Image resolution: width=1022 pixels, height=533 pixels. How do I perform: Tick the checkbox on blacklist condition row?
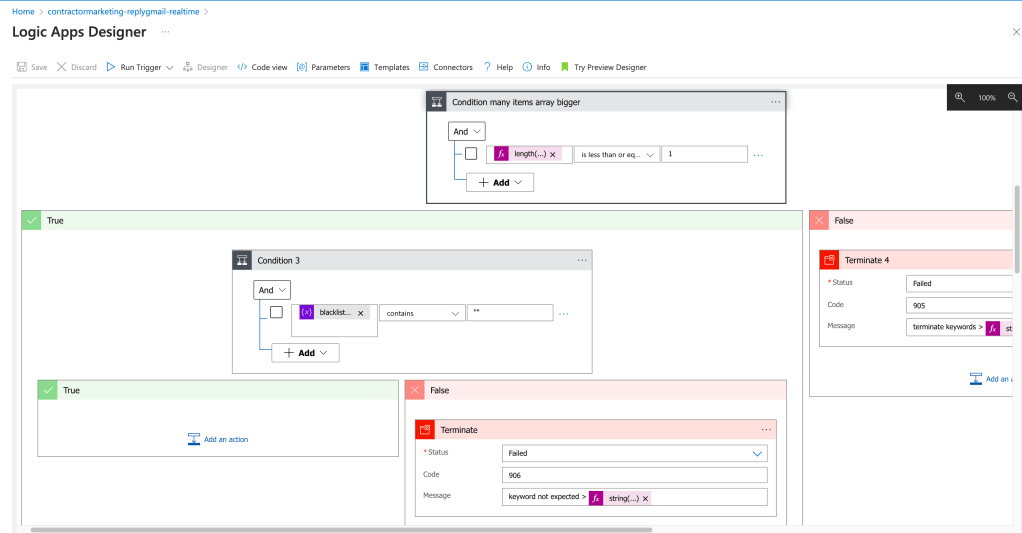coord(276,312)
